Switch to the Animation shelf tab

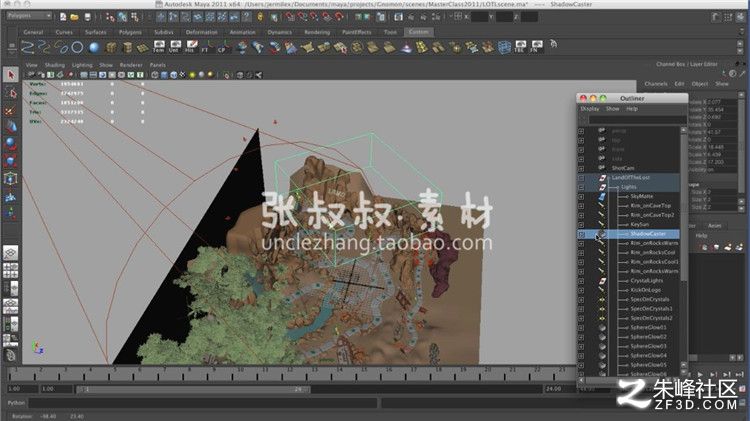click(x=243, y=32)
